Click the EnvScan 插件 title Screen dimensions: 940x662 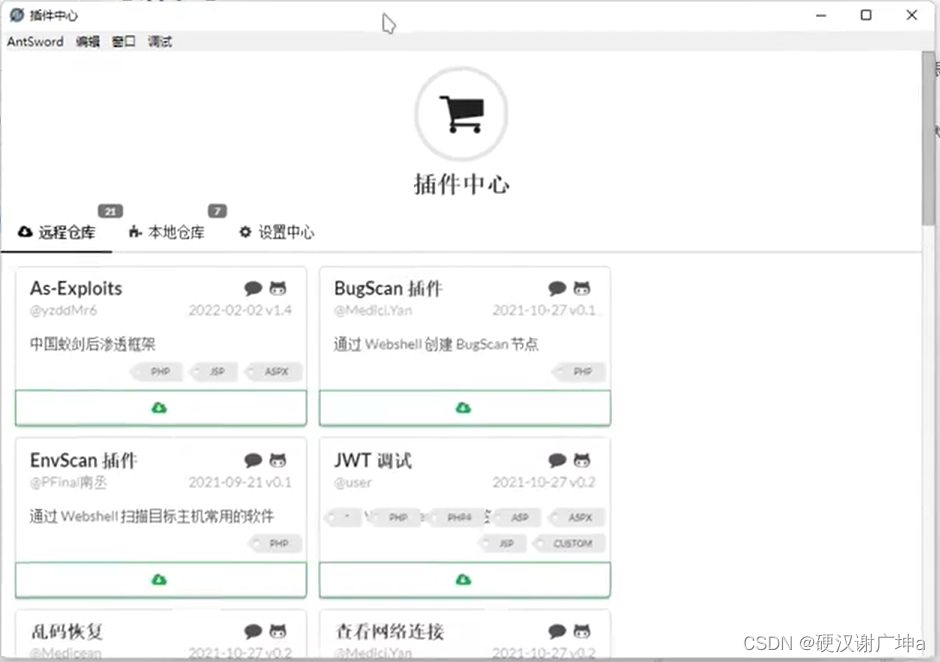(83, 461)
